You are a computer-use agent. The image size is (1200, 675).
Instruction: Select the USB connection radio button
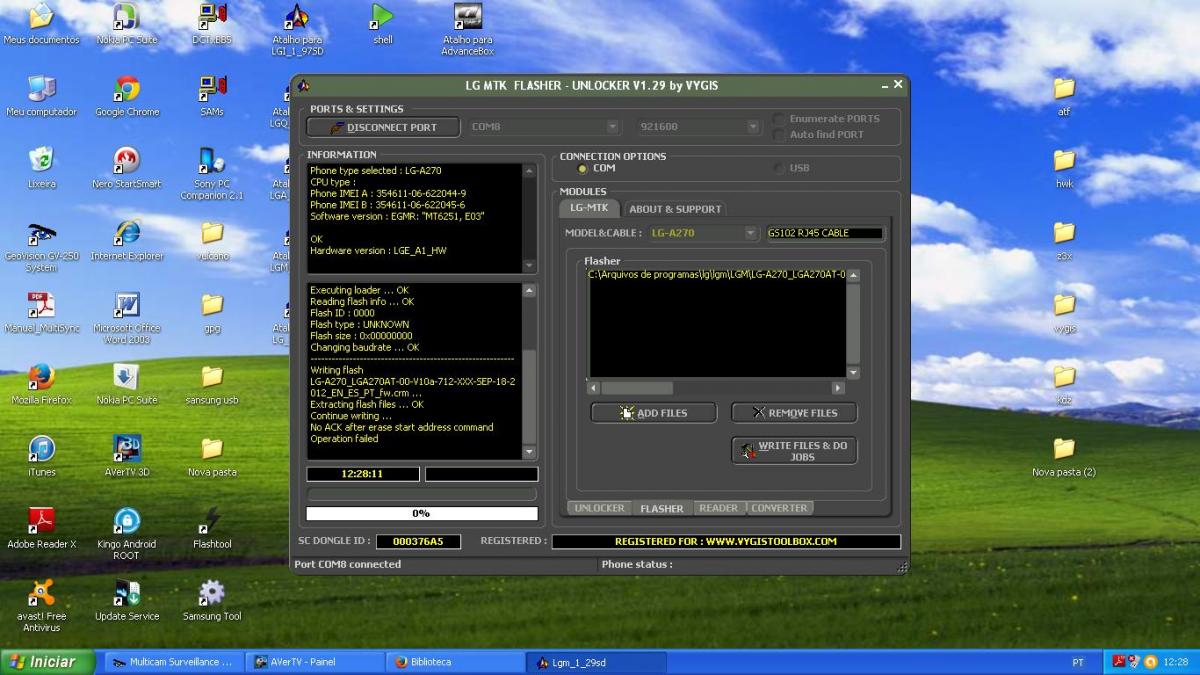point(779,168)
